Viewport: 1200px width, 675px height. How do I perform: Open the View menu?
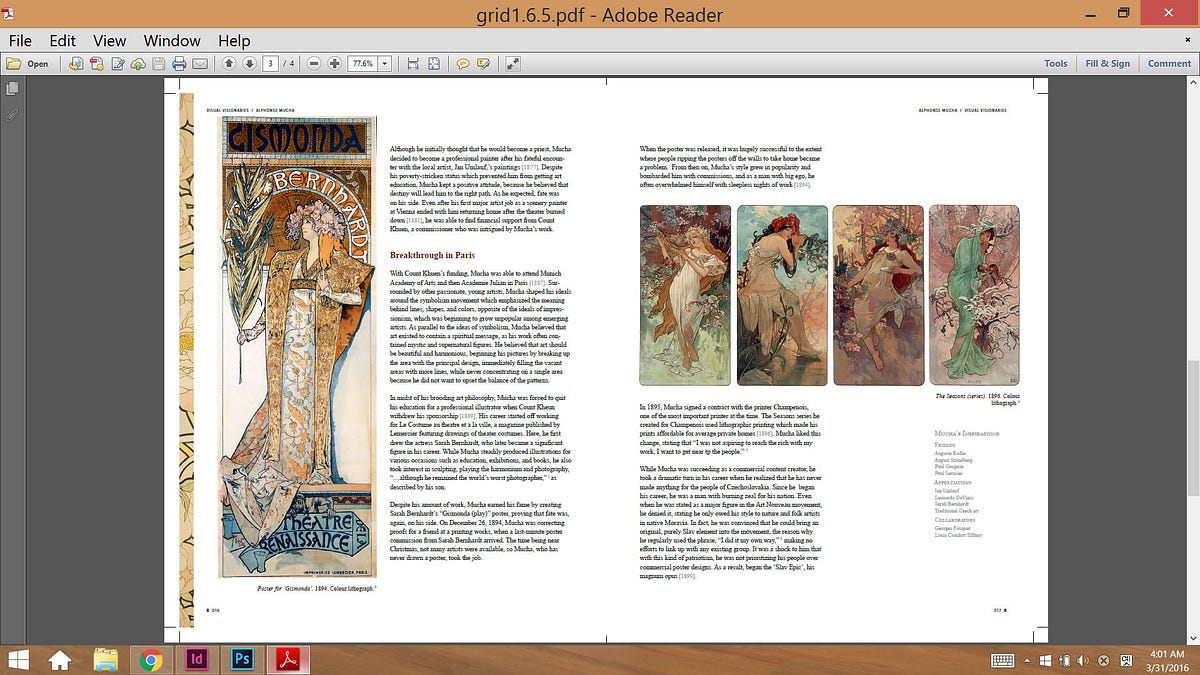110,41
